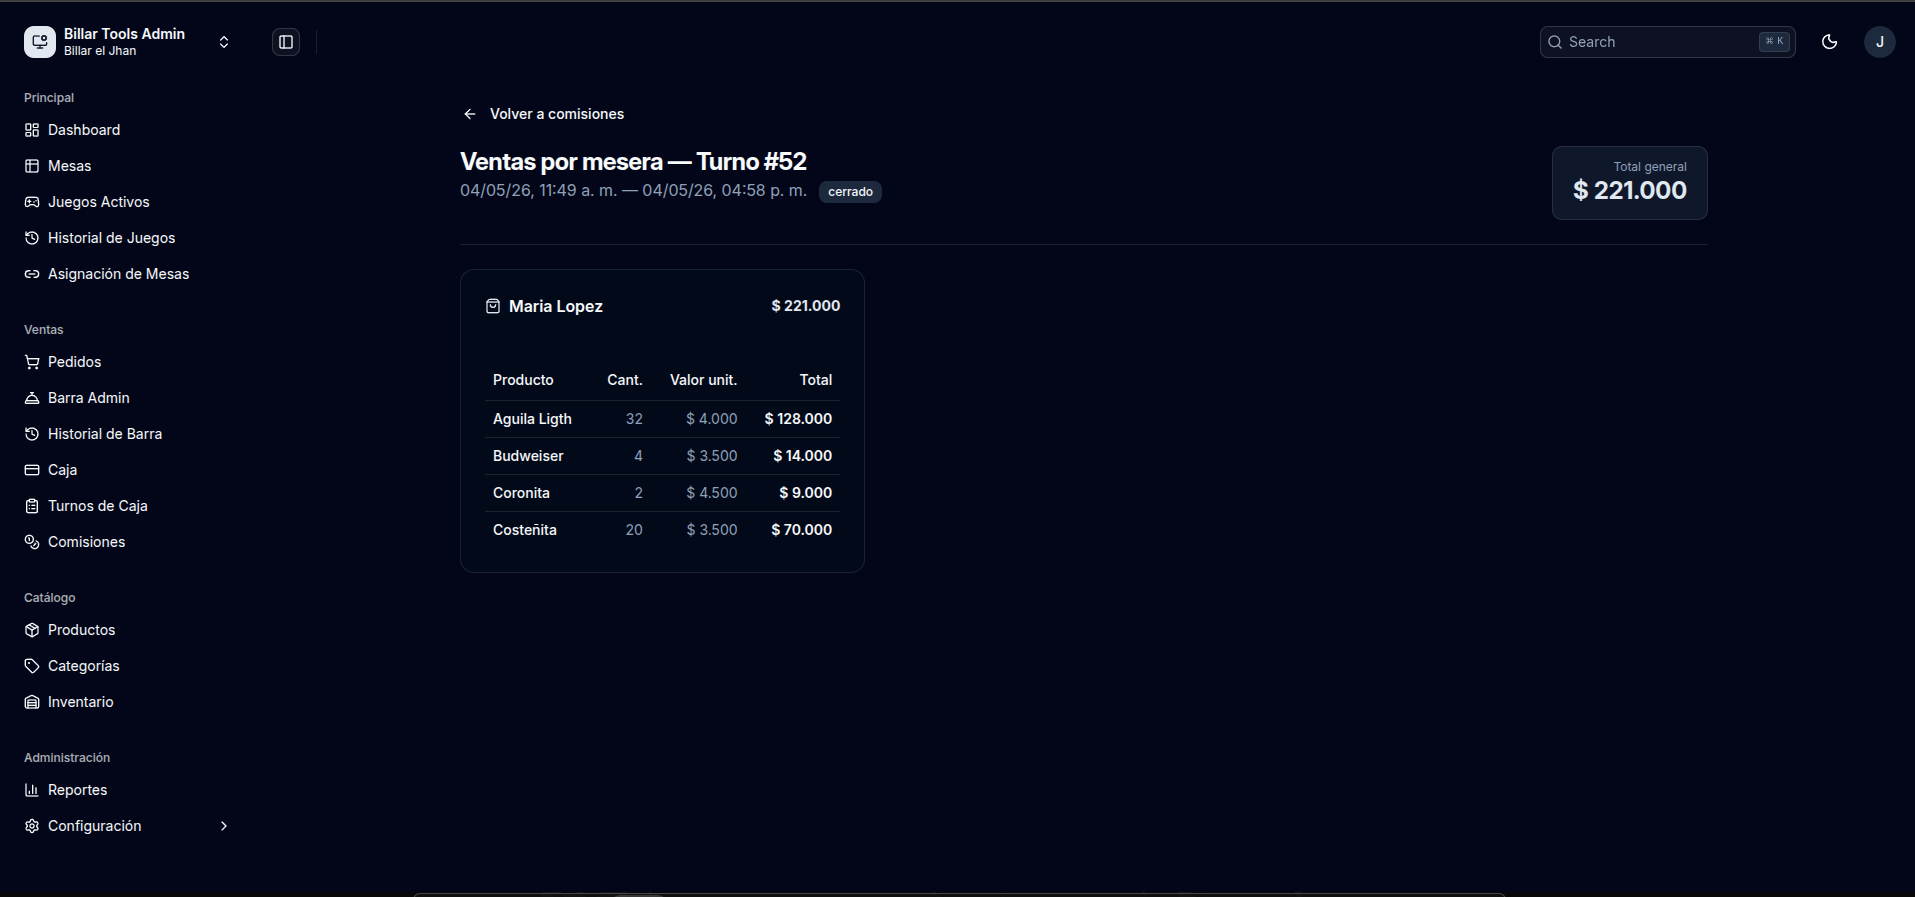This screenshot has width=1915, height=897.
Task: Focus the Search input field
Action: coord(1667,42)
